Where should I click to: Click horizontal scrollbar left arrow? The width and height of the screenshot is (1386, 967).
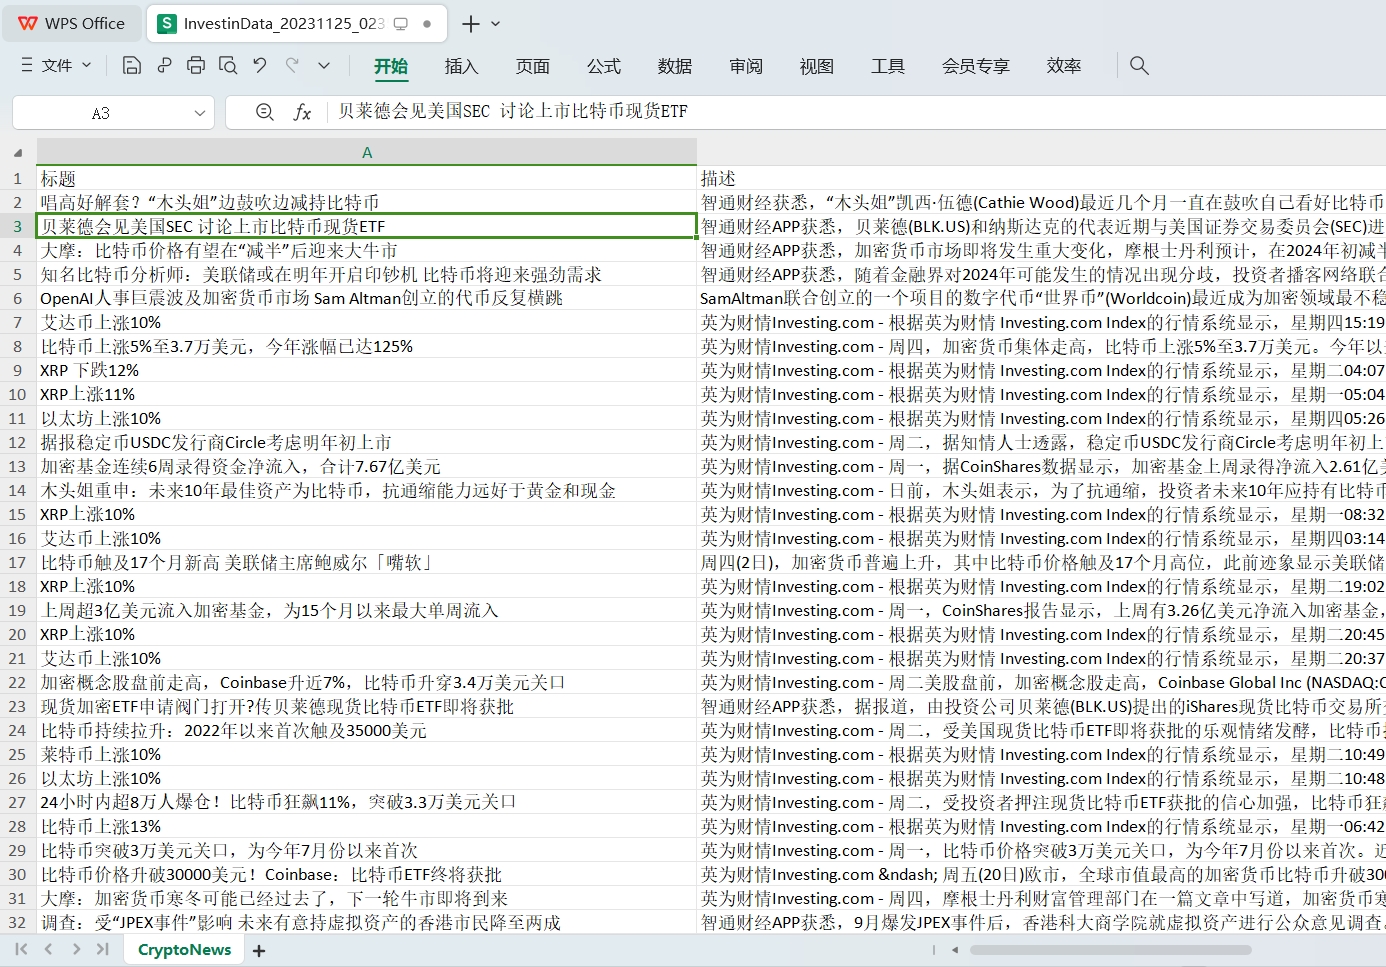[955, 950]
